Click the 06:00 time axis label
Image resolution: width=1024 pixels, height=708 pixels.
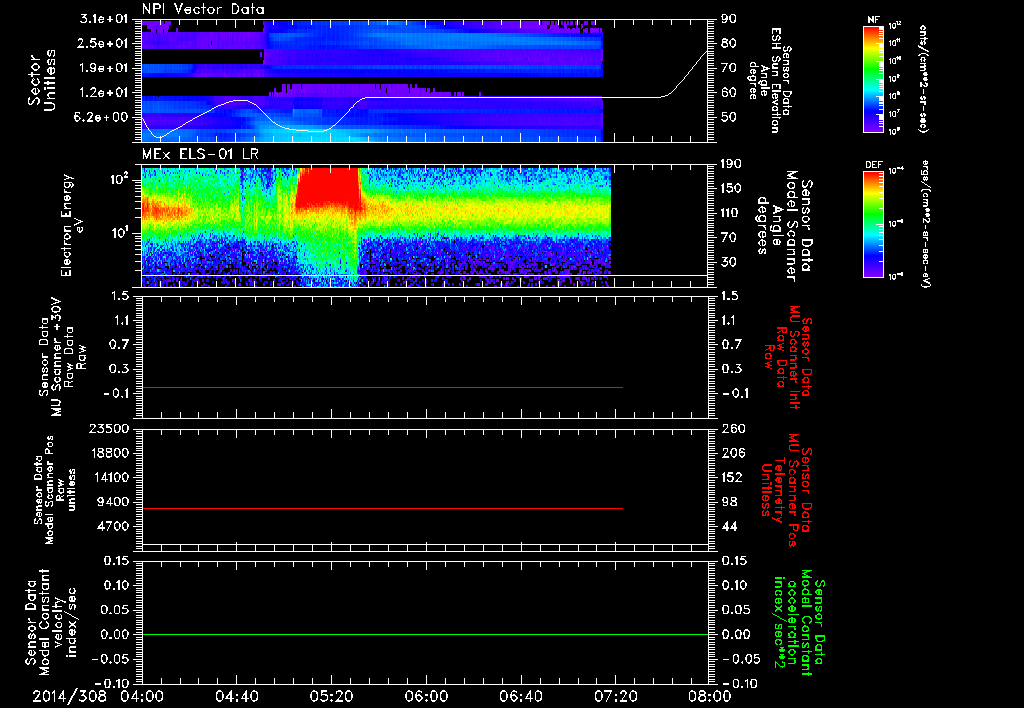426,696
